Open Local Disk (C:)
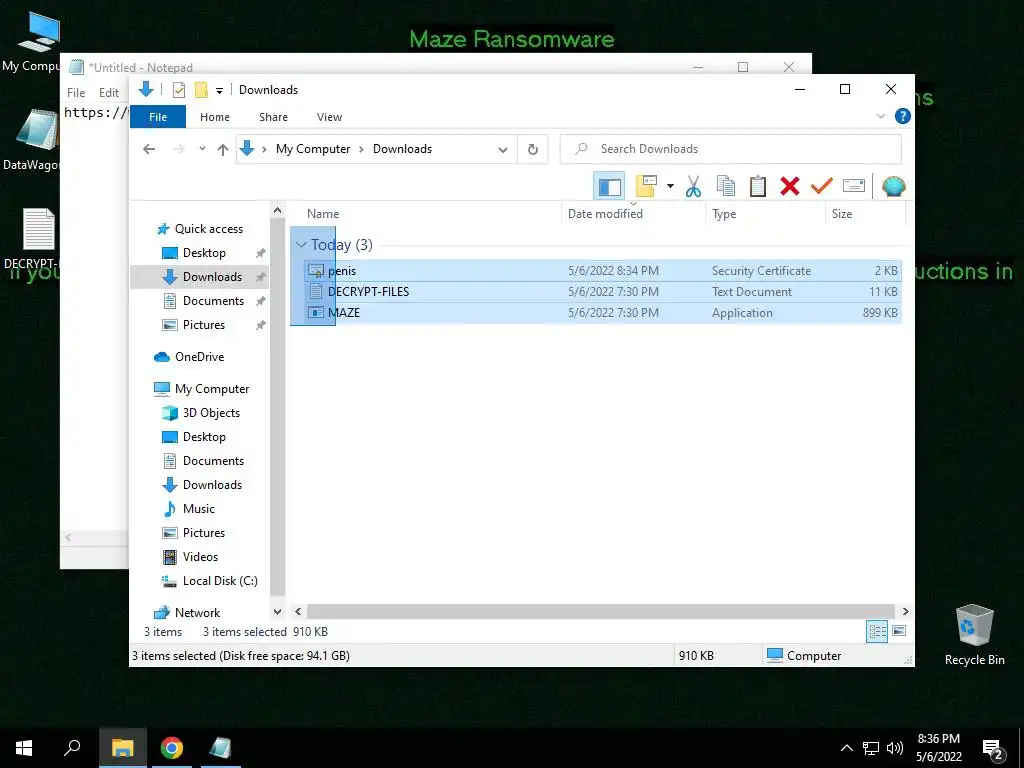This screenshot has height=768, width=1024. (219, 581)
